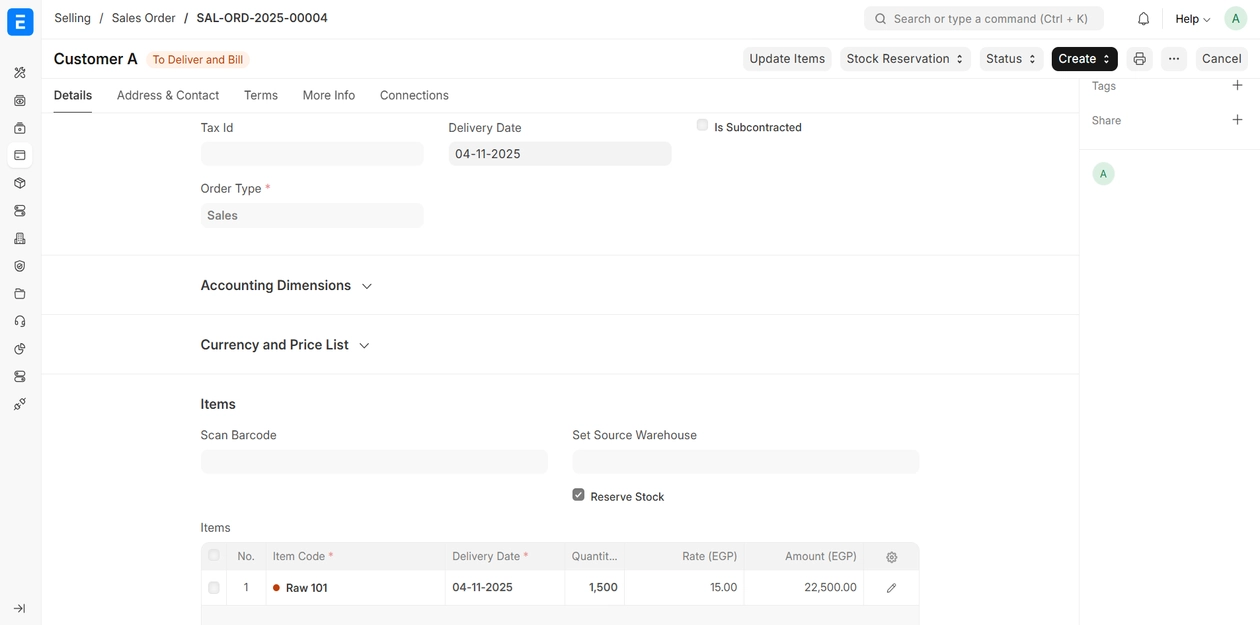Image resolution: width=1260 pixels, height=625 pixels.
Task: Select the row 1 checkbox for Raw 101
Action: click(x=214, y=588)
